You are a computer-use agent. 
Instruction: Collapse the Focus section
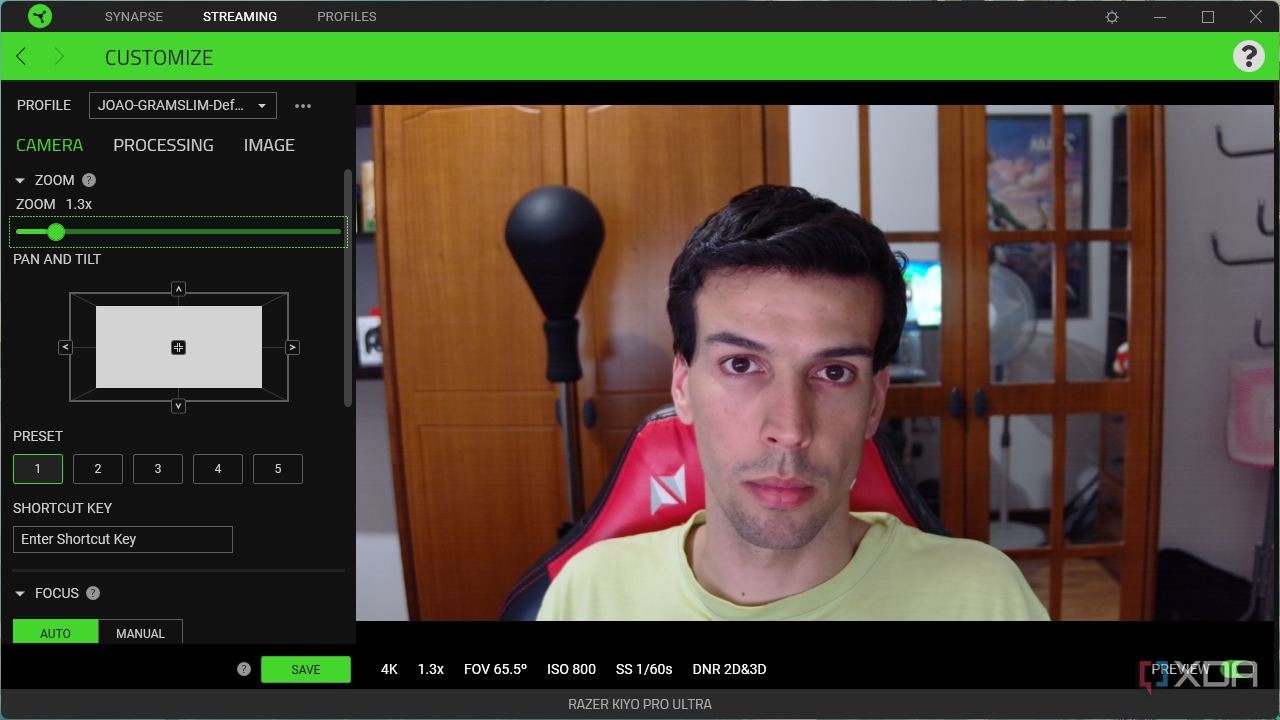pos(20,593)
